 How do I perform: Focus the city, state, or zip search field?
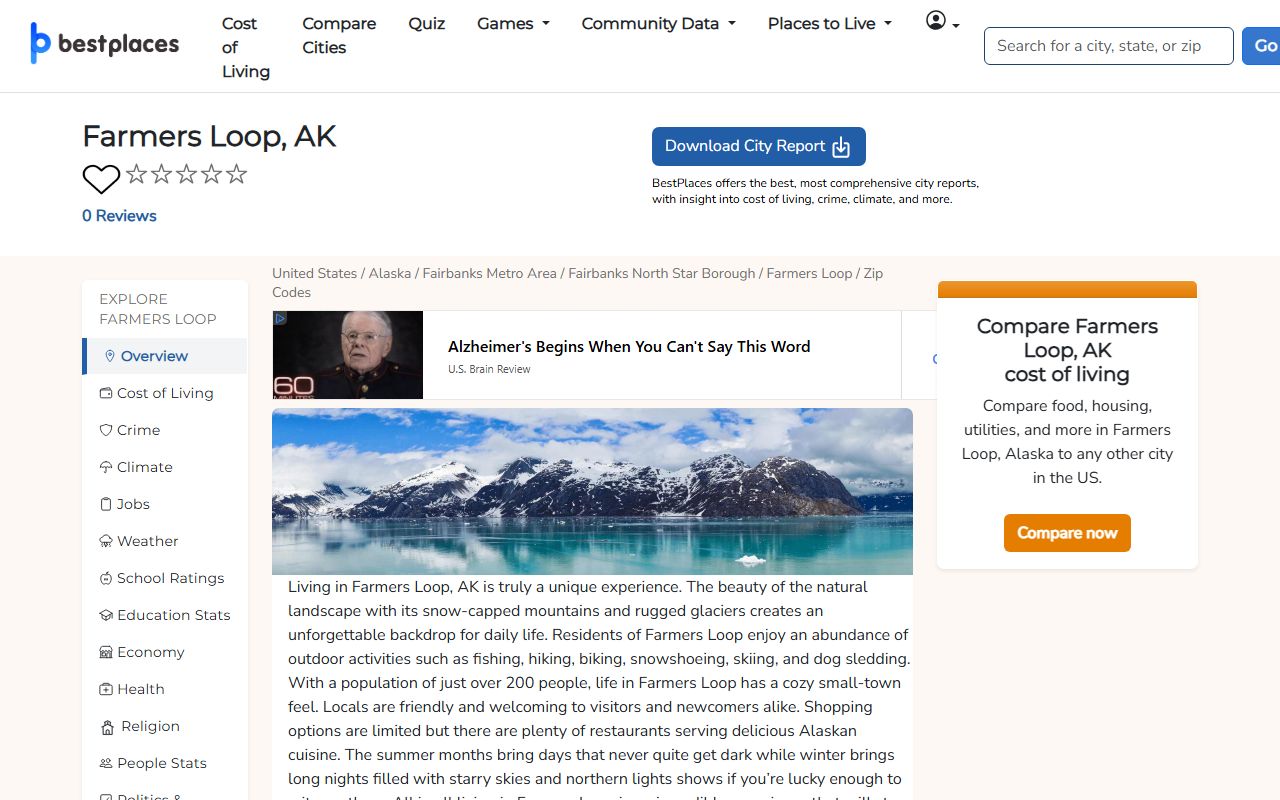pos(1108,46)
